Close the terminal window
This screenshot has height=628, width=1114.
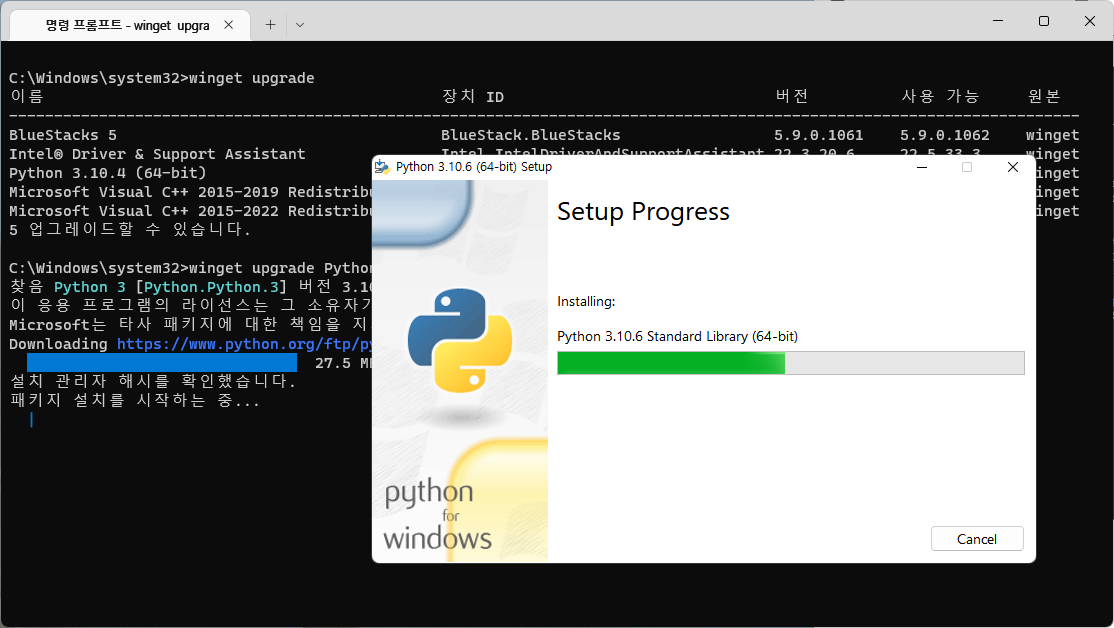pyautogui.click(x=1090, y=21)
